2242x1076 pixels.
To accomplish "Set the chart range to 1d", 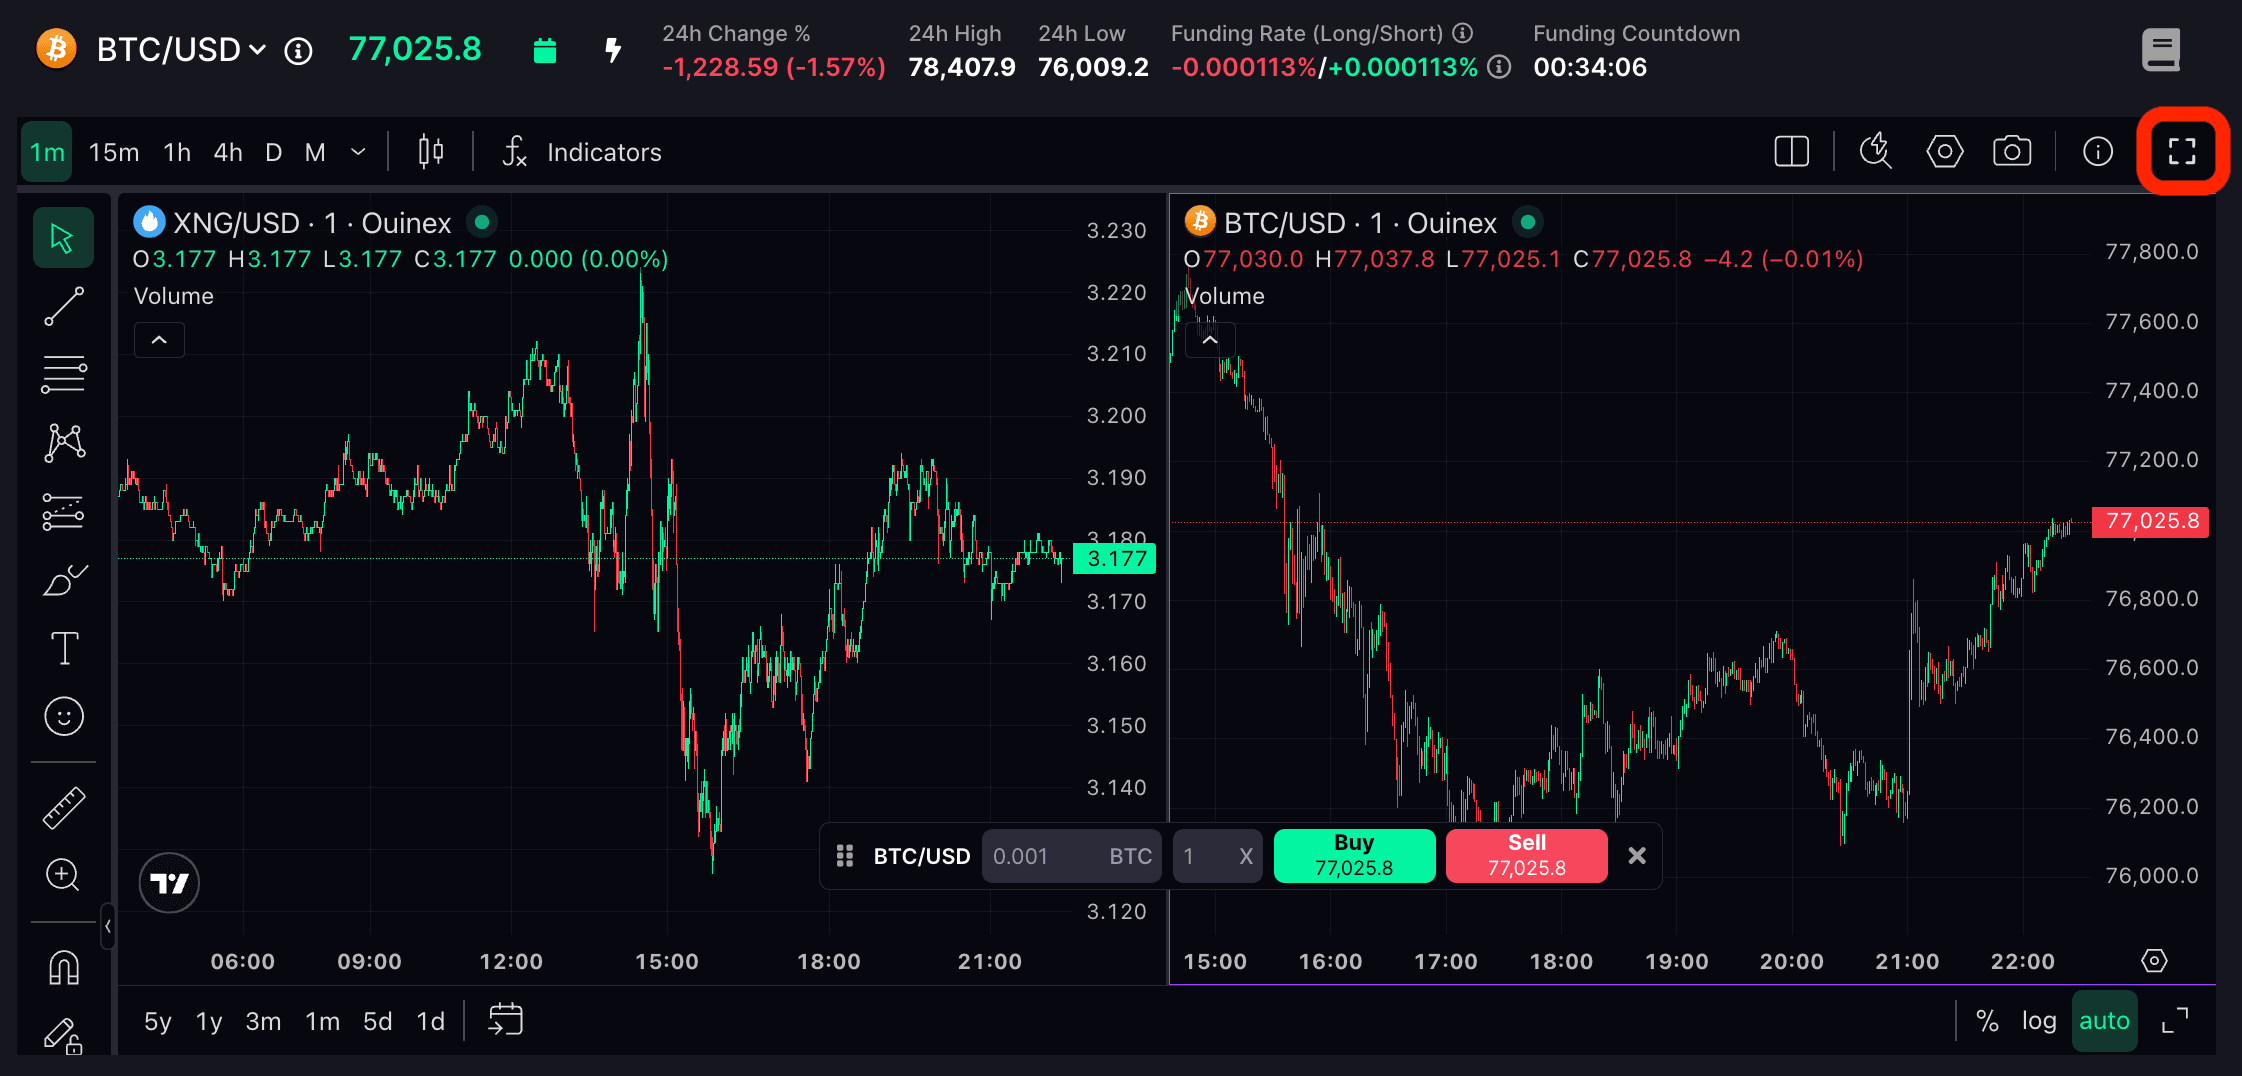I will 430,1021.
